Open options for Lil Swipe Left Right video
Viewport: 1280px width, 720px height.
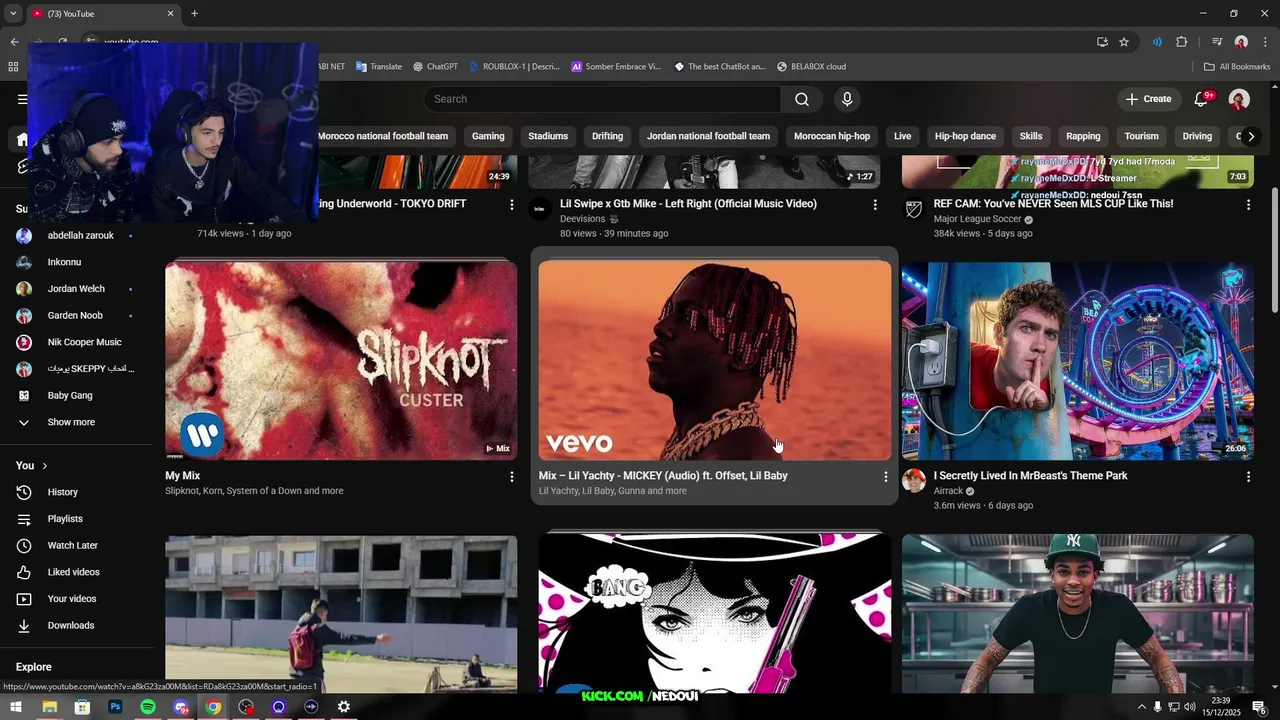tap(875, 205)
